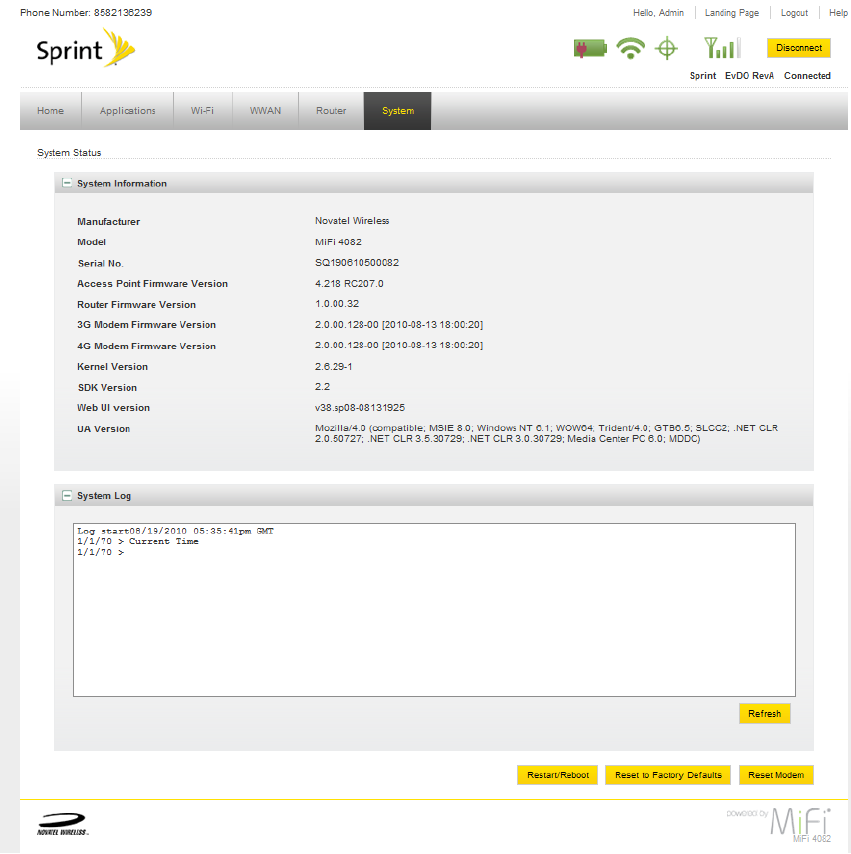The width and height of the screenshot is (851, 854).
Task: Collapse the System Log section
Action: 66,496
